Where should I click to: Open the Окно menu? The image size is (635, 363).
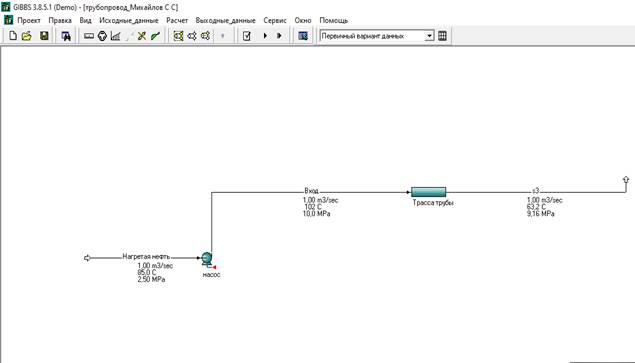pyautogui.click(x=303, y=20)
